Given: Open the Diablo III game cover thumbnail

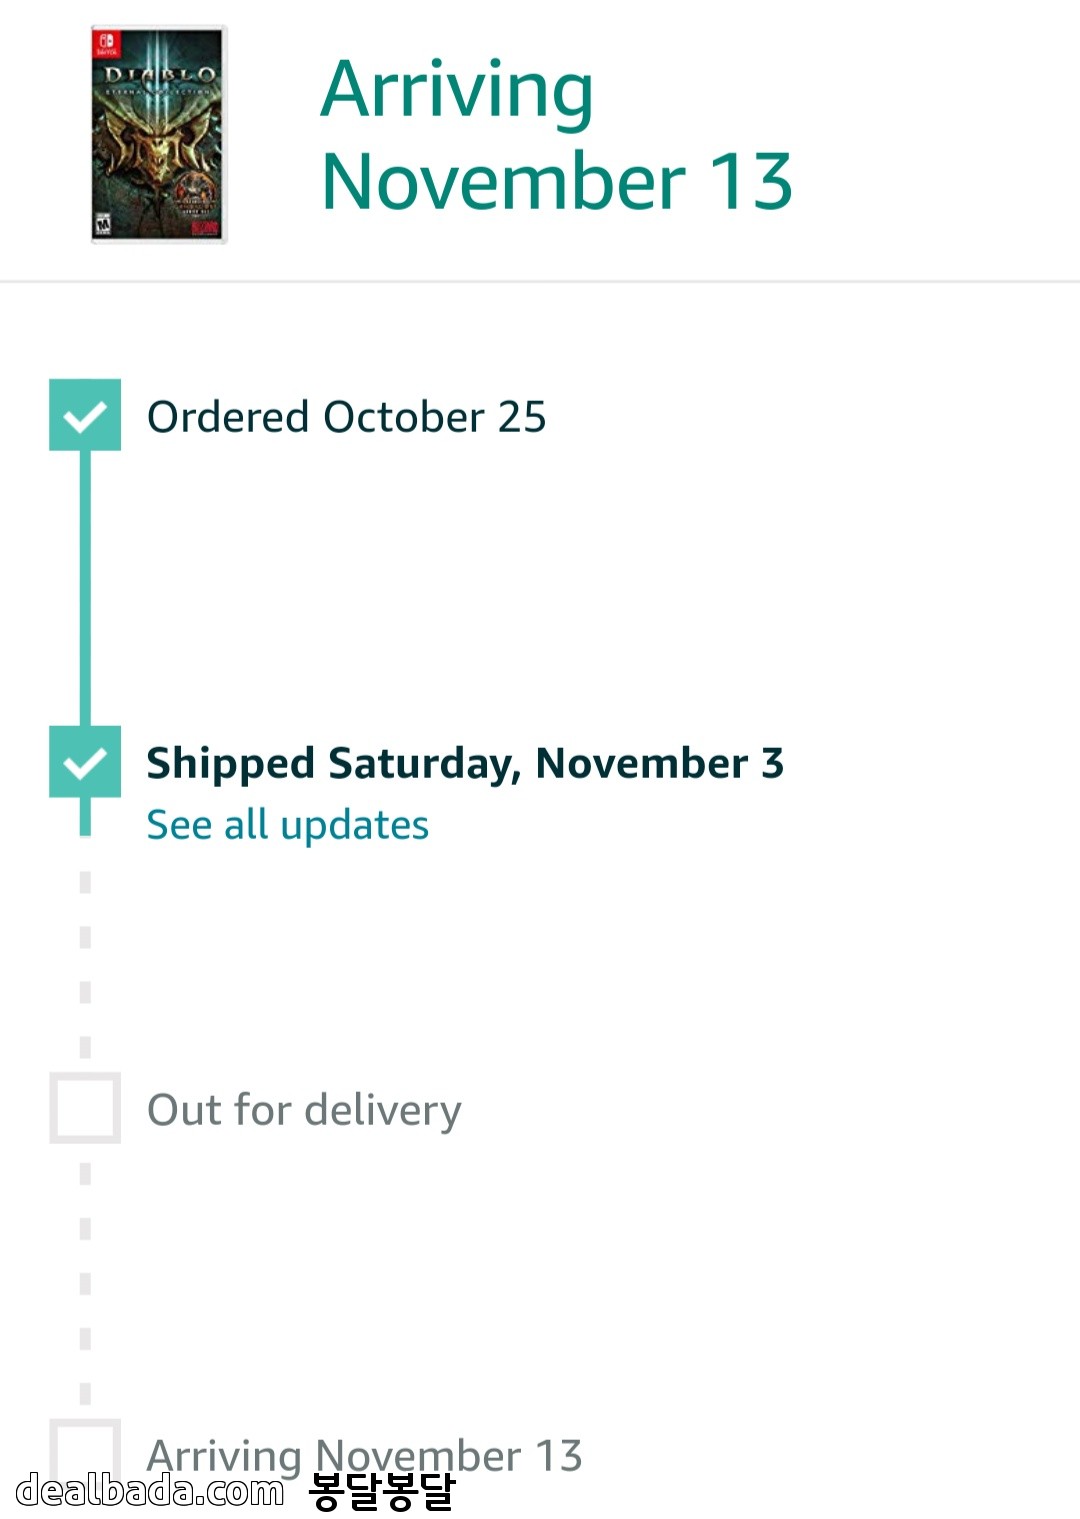Looking at the screenshot, I should coord(159,135).
